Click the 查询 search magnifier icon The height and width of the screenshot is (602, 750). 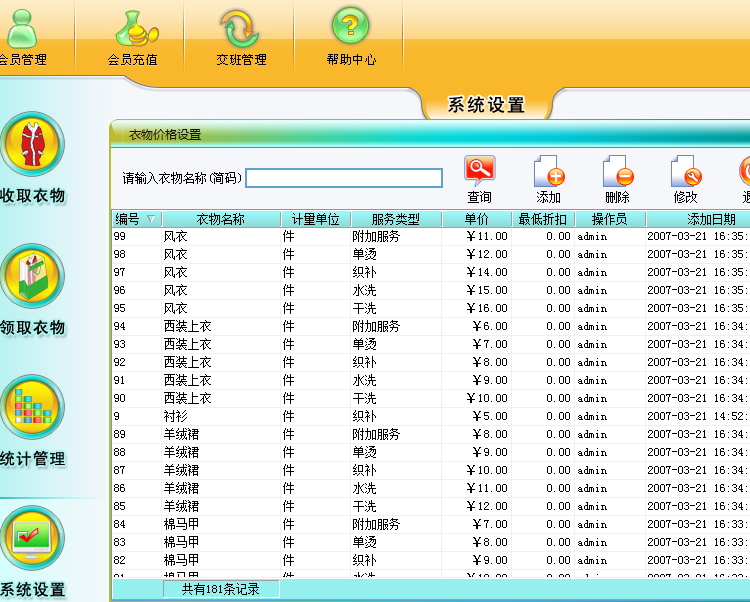pyautogui.click(x=480, y=170)
